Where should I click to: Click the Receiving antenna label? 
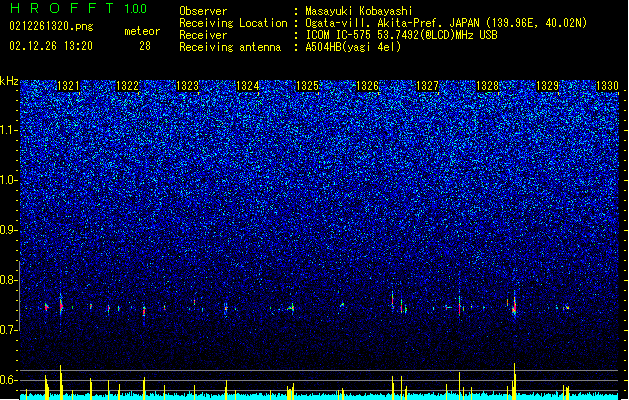[230, 47]
